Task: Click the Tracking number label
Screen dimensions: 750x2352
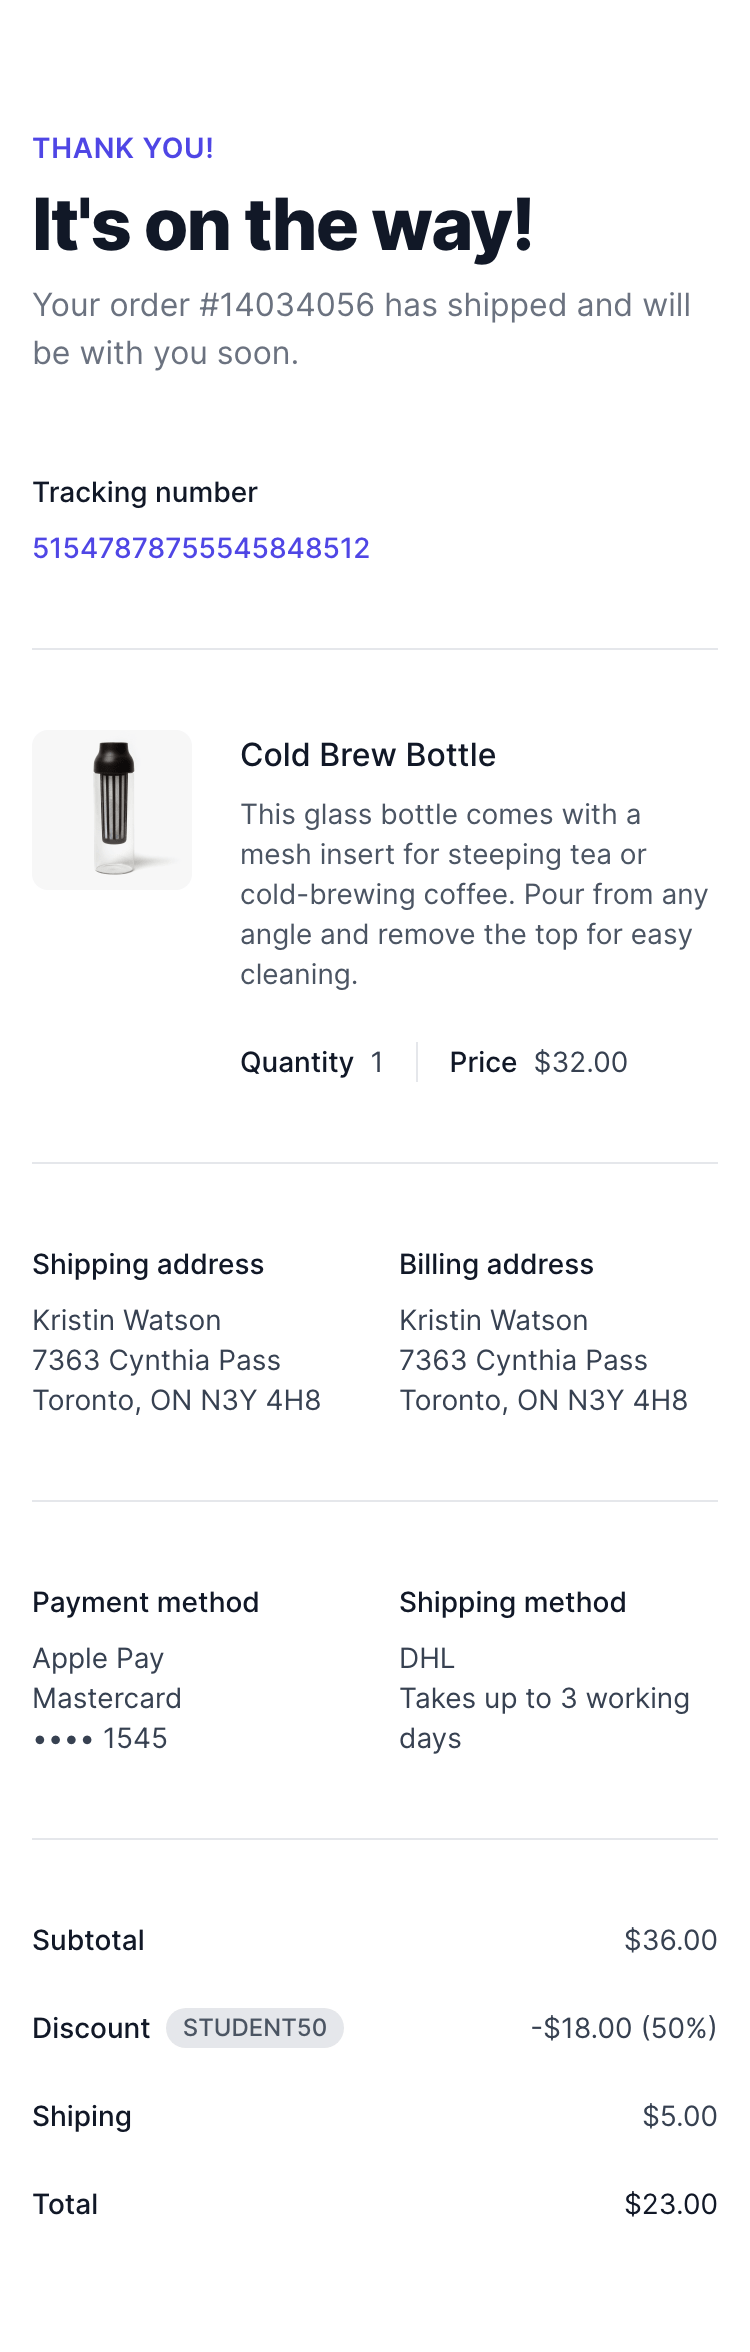Action: pyautogui.click(x=145, y=492)
